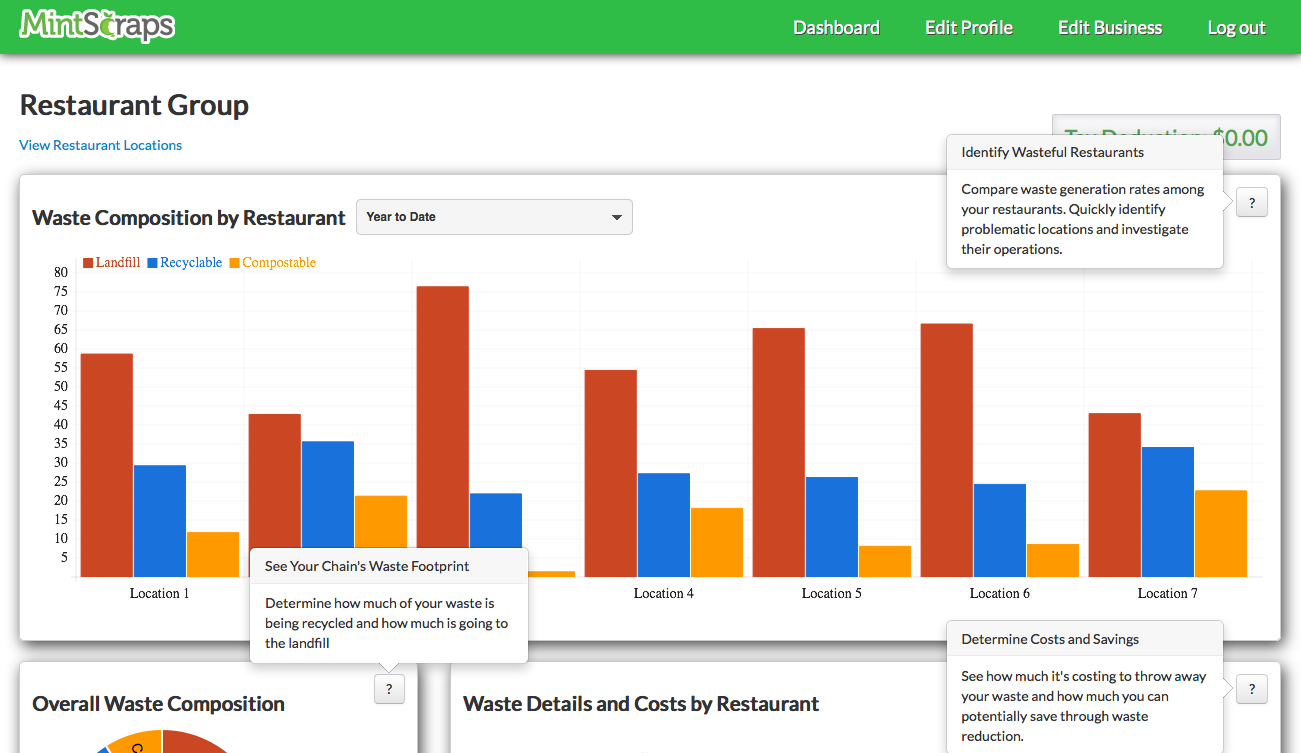Screen dimensions: 1301x753
Task: Click the help button on Waste Details and Costs
Action: pos(1252,689)
